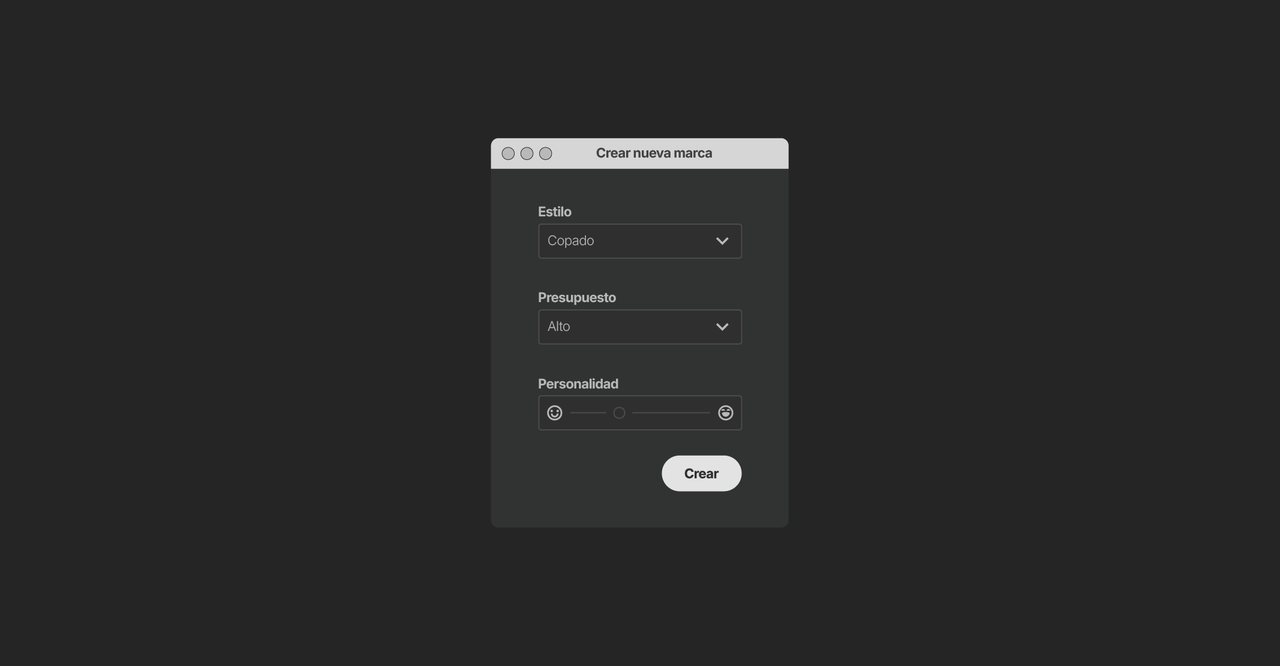Open the Presupuesto dropdown showing Alto

(x=640, y=327)
